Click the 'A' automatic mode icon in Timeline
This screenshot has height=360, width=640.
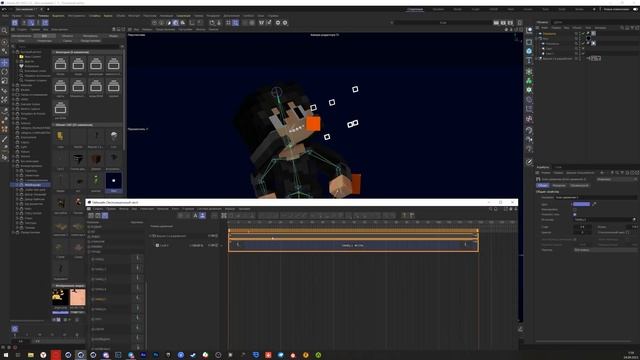point(195,216)
